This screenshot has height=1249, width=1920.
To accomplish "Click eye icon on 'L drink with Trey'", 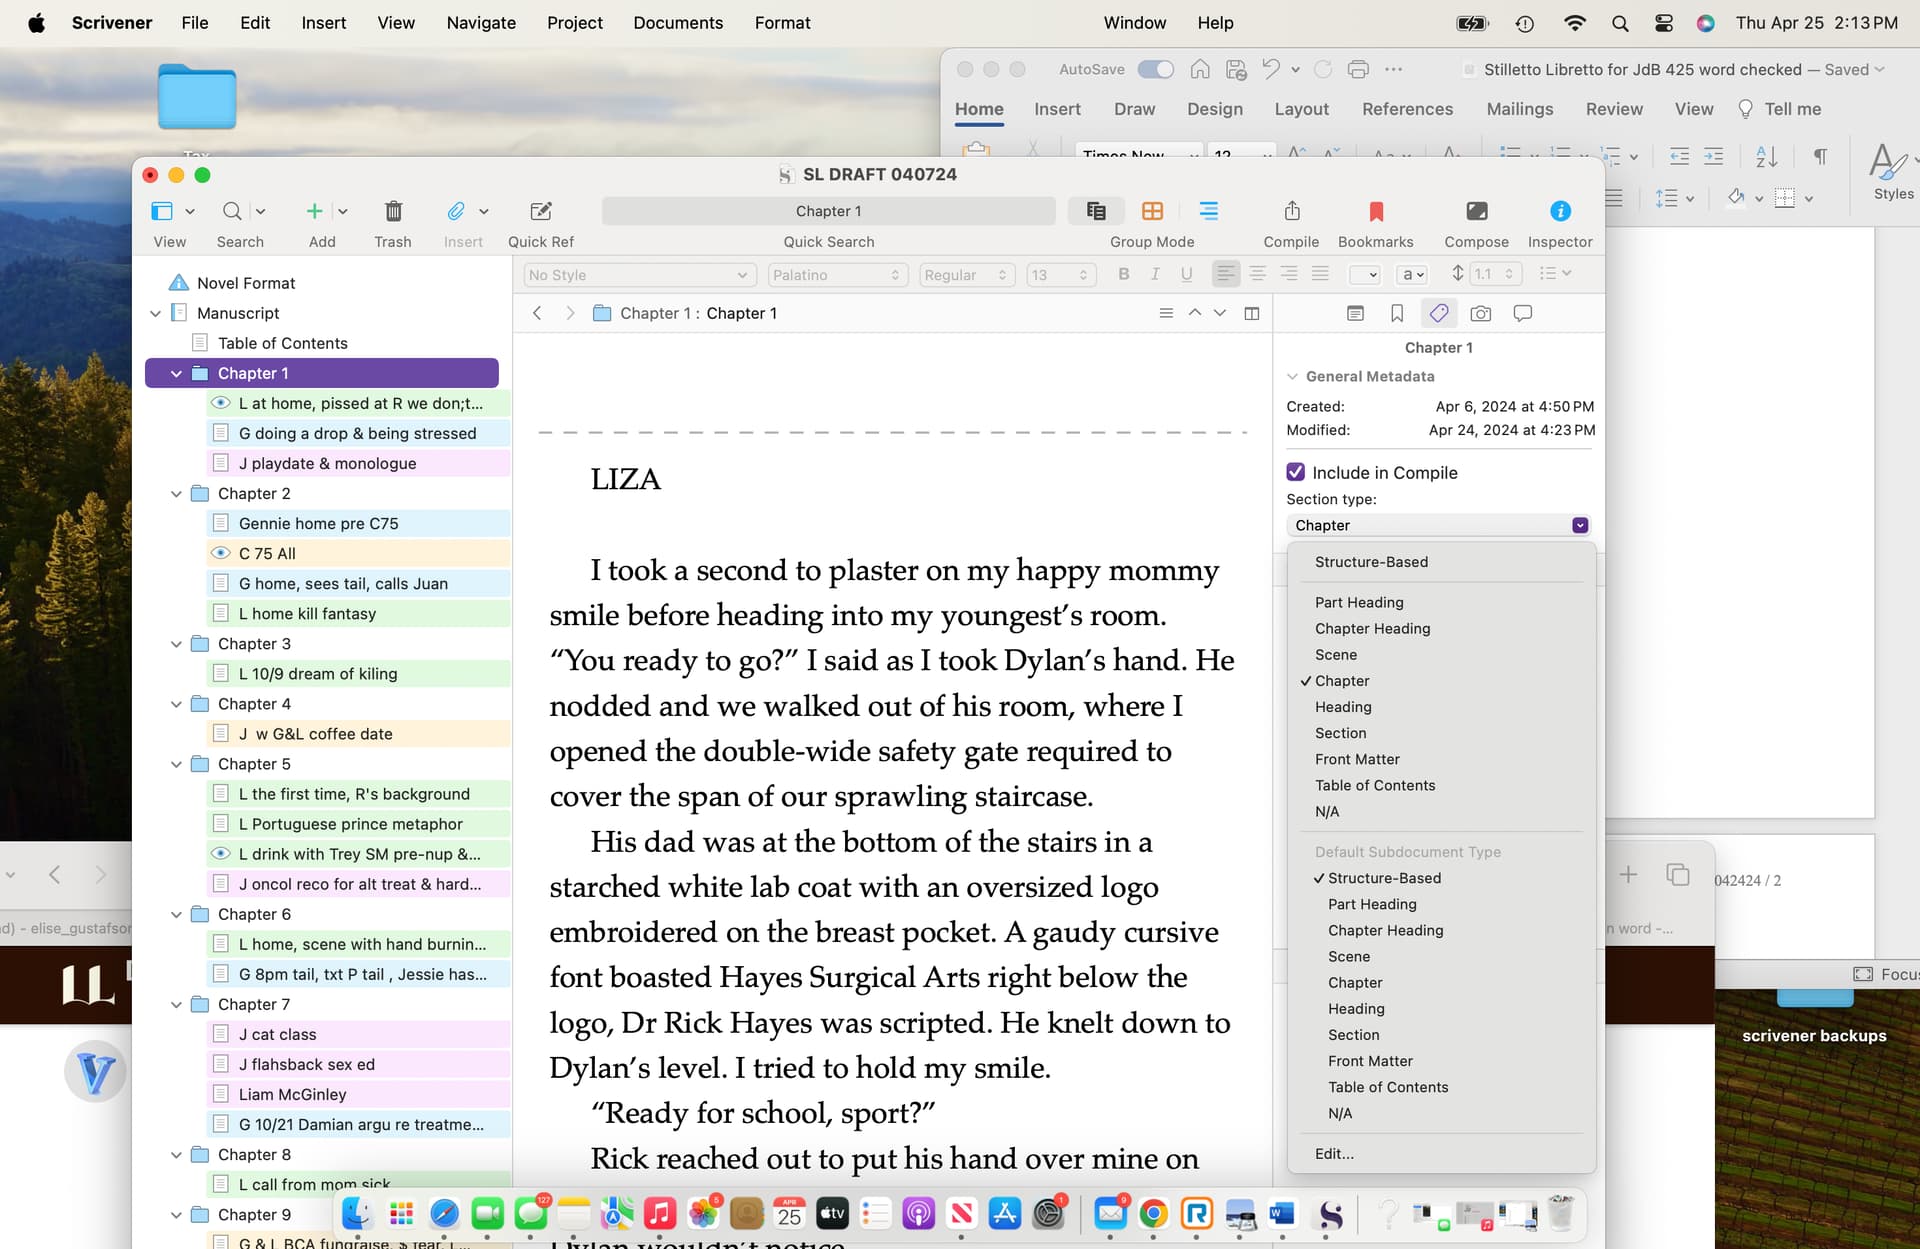I will pos(221,854).
